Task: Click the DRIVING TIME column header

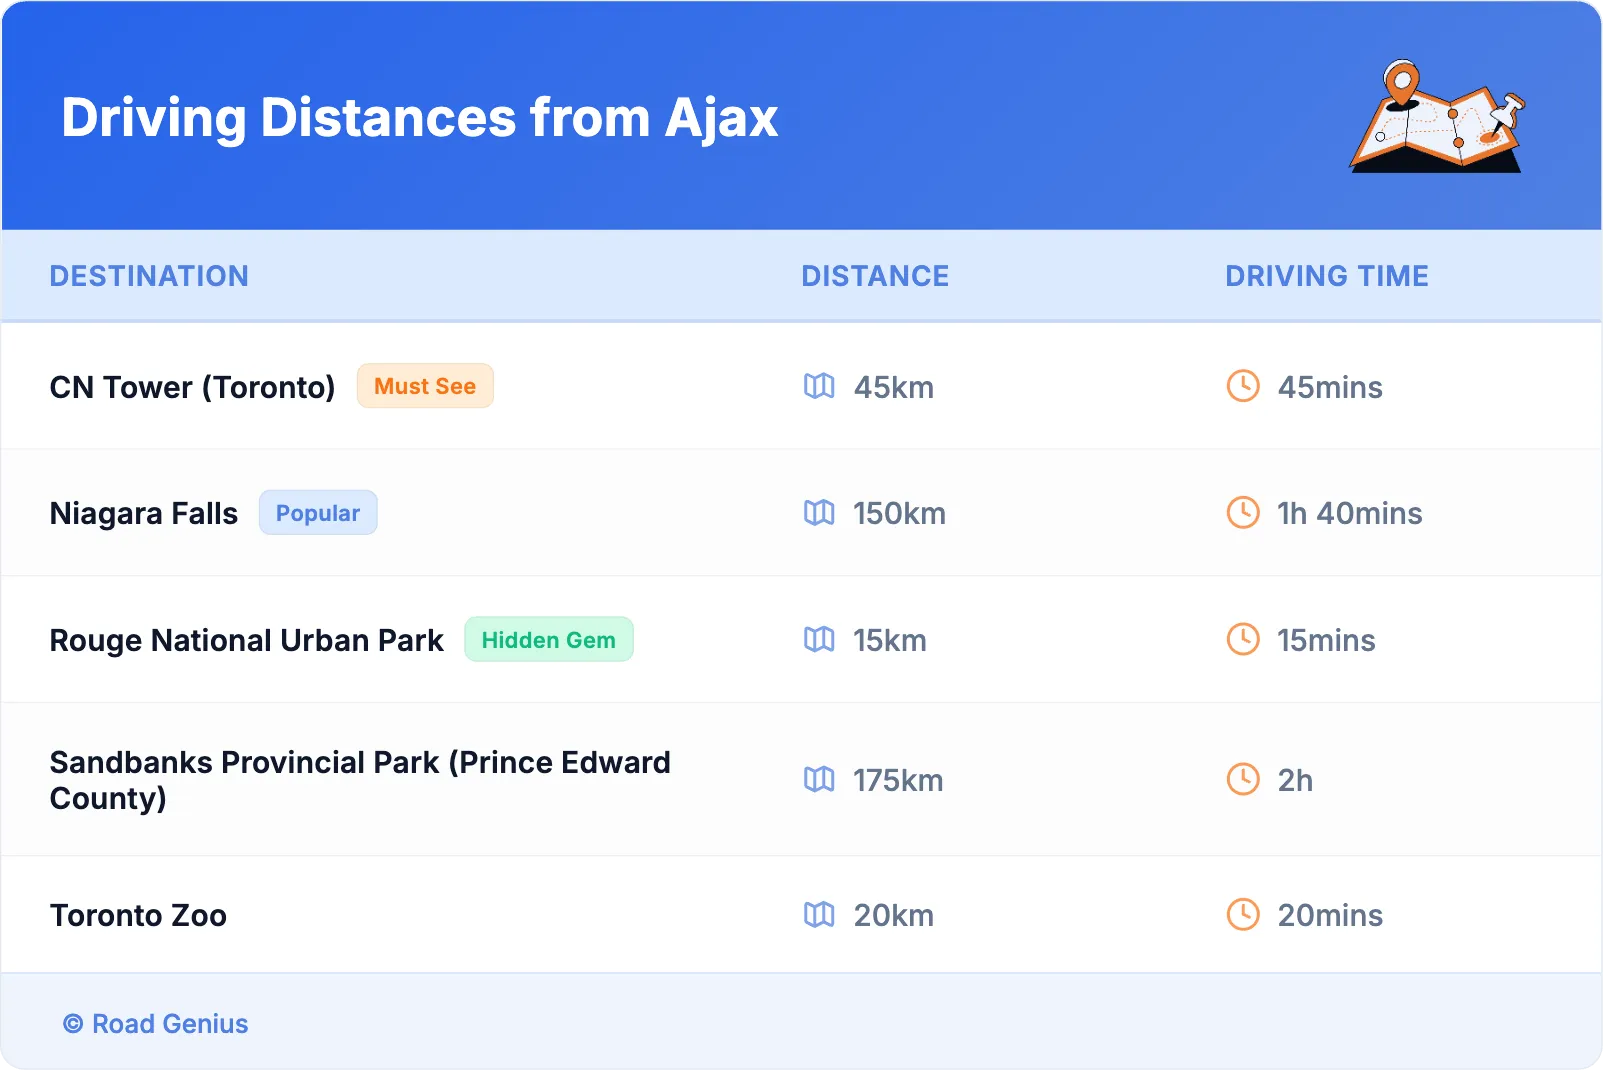Action: [1327, 276]
